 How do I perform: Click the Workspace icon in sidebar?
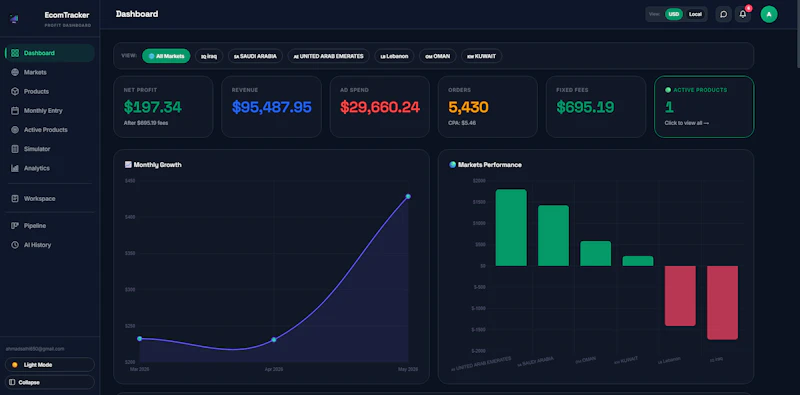click(x=15, y=199)
